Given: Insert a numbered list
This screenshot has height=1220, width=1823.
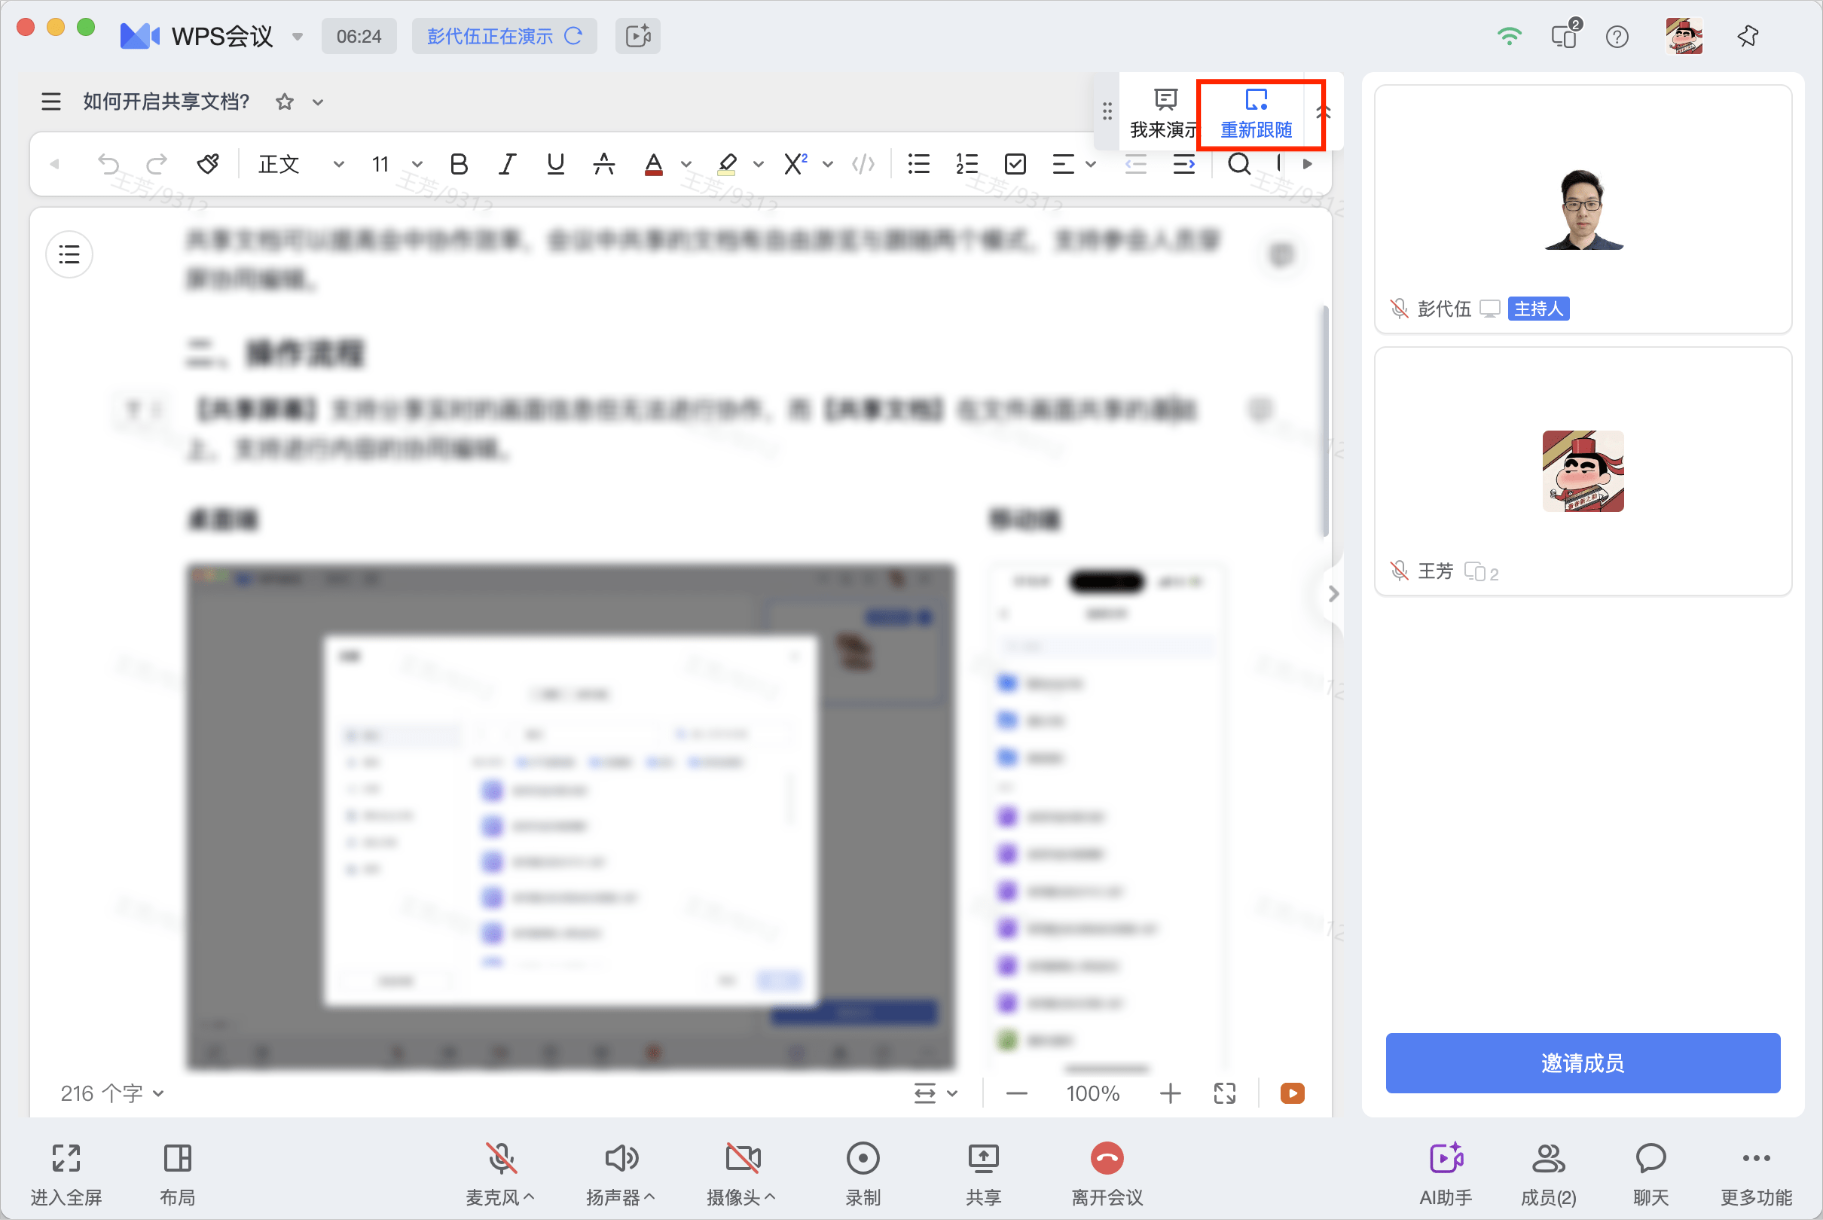Looking at the screenshot, I should [966, 164].
